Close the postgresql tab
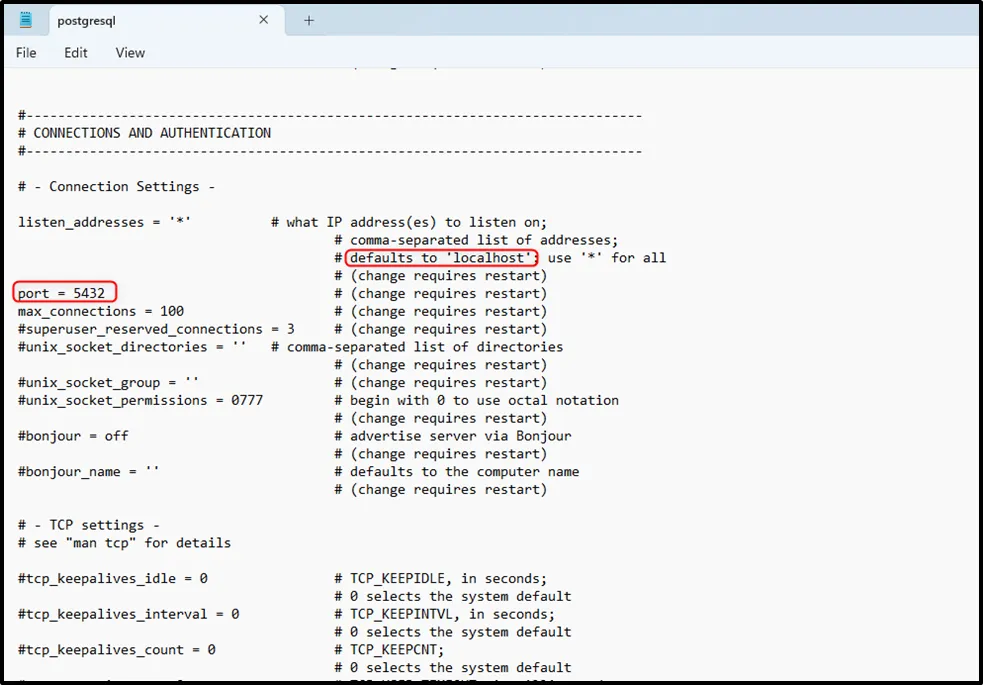 (264, 20)
